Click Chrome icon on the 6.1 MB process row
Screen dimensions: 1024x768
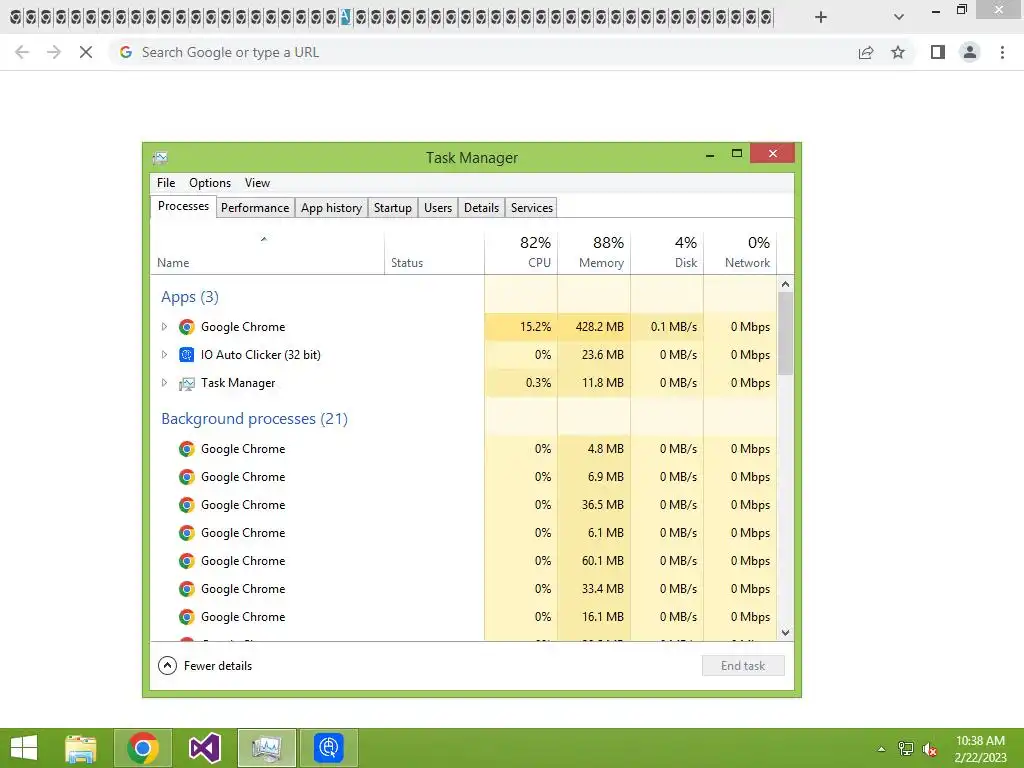pyautogui.click(x=187, y=533)
